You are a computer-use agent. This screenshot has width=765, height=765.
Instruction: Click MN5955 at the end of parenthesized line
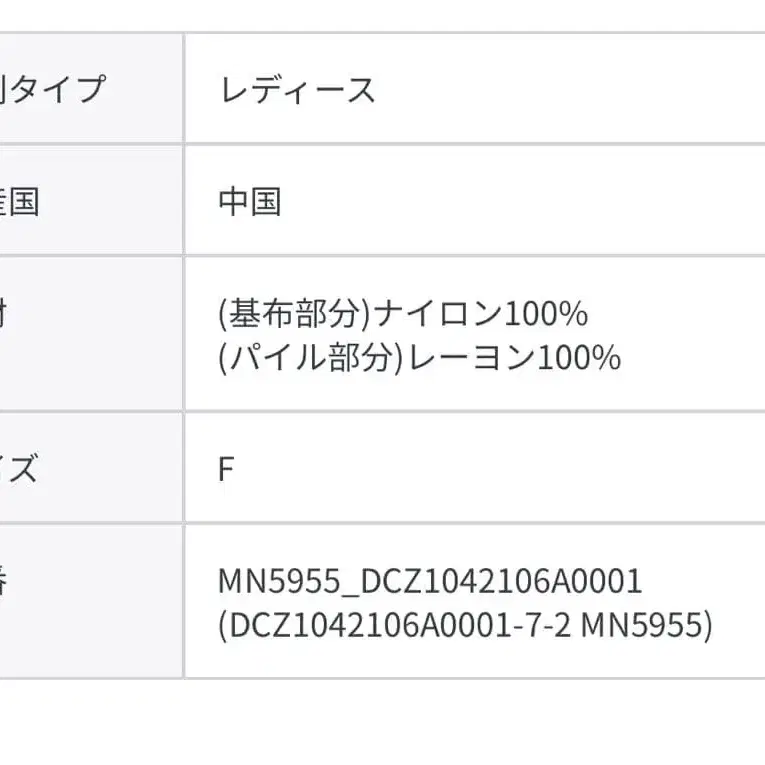coord(644,625)
